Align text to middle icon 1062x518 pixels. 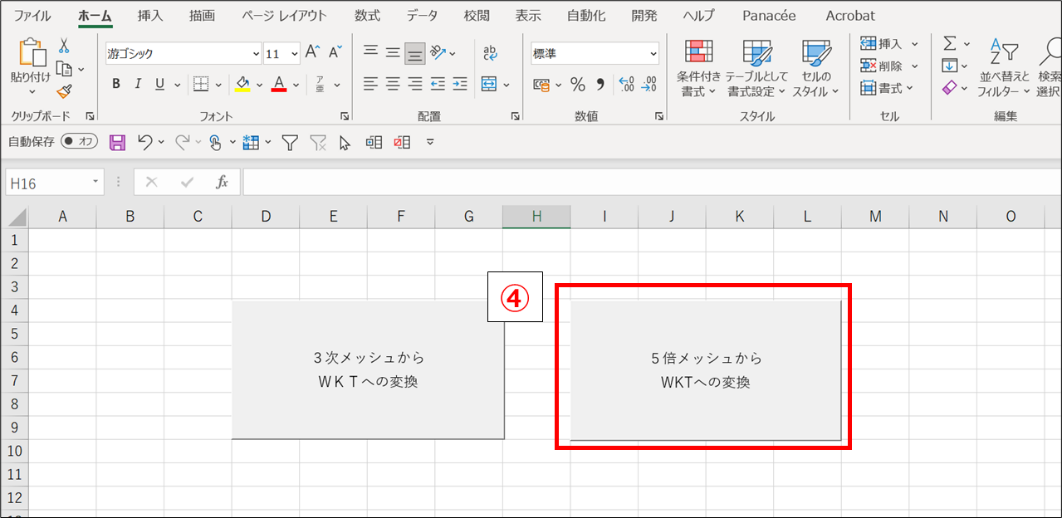tap(392, 51)
